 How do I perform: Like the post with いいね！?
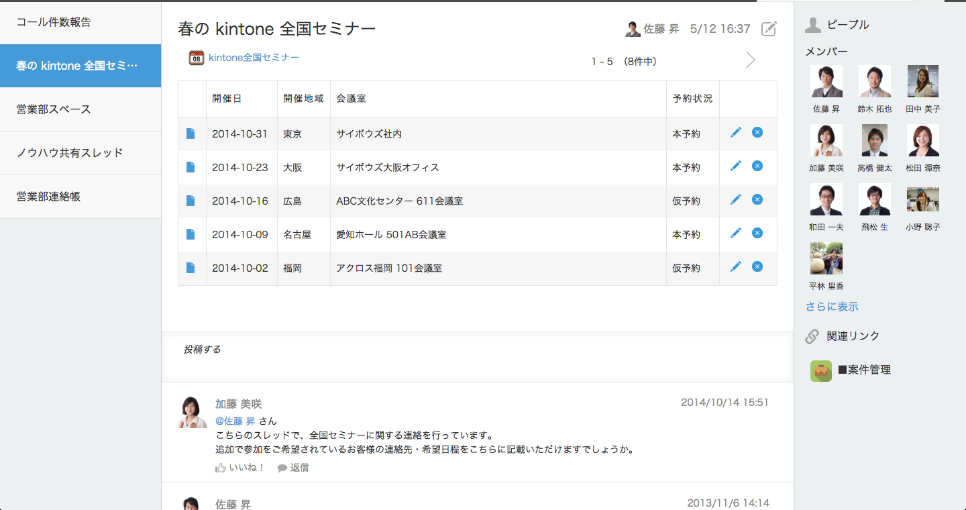[246, 468]
